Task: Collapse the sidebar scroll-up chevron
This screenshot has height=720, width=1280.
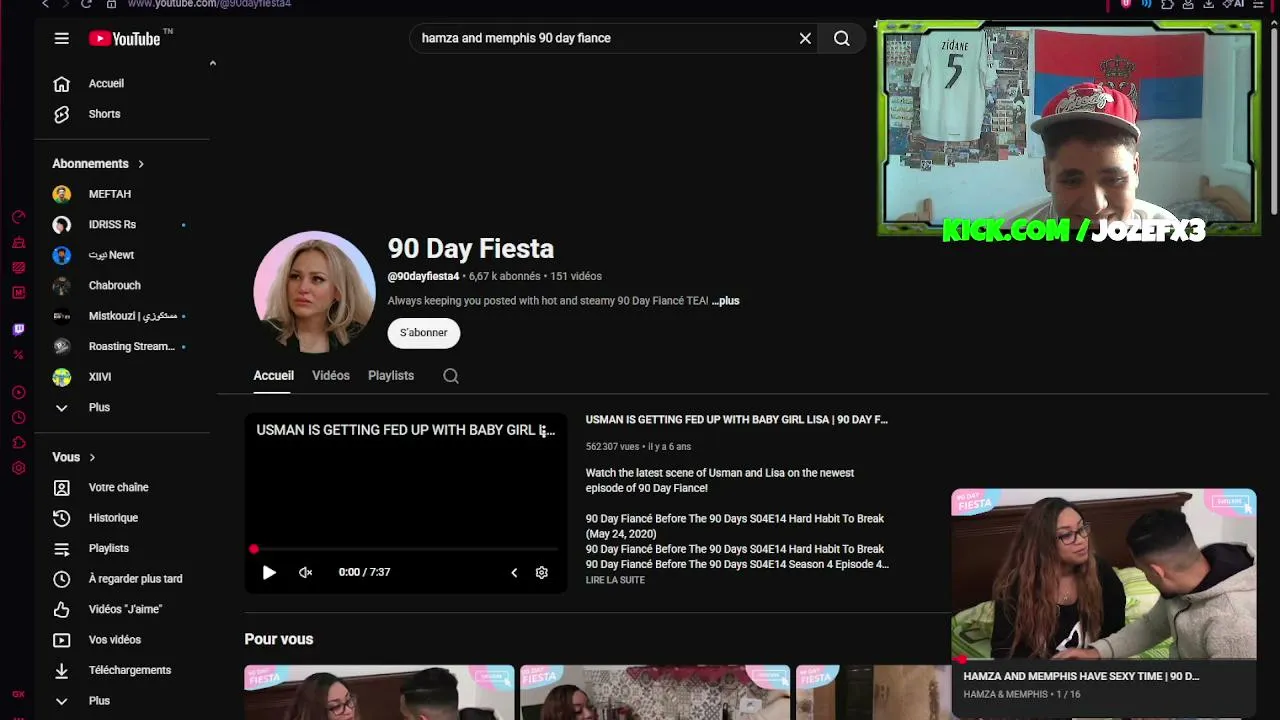Action: tap(212, 63)
